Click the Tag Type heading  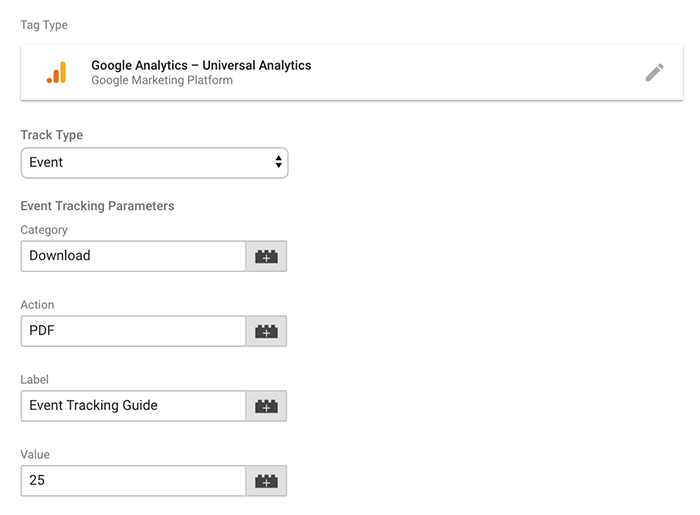pos(44,24)
